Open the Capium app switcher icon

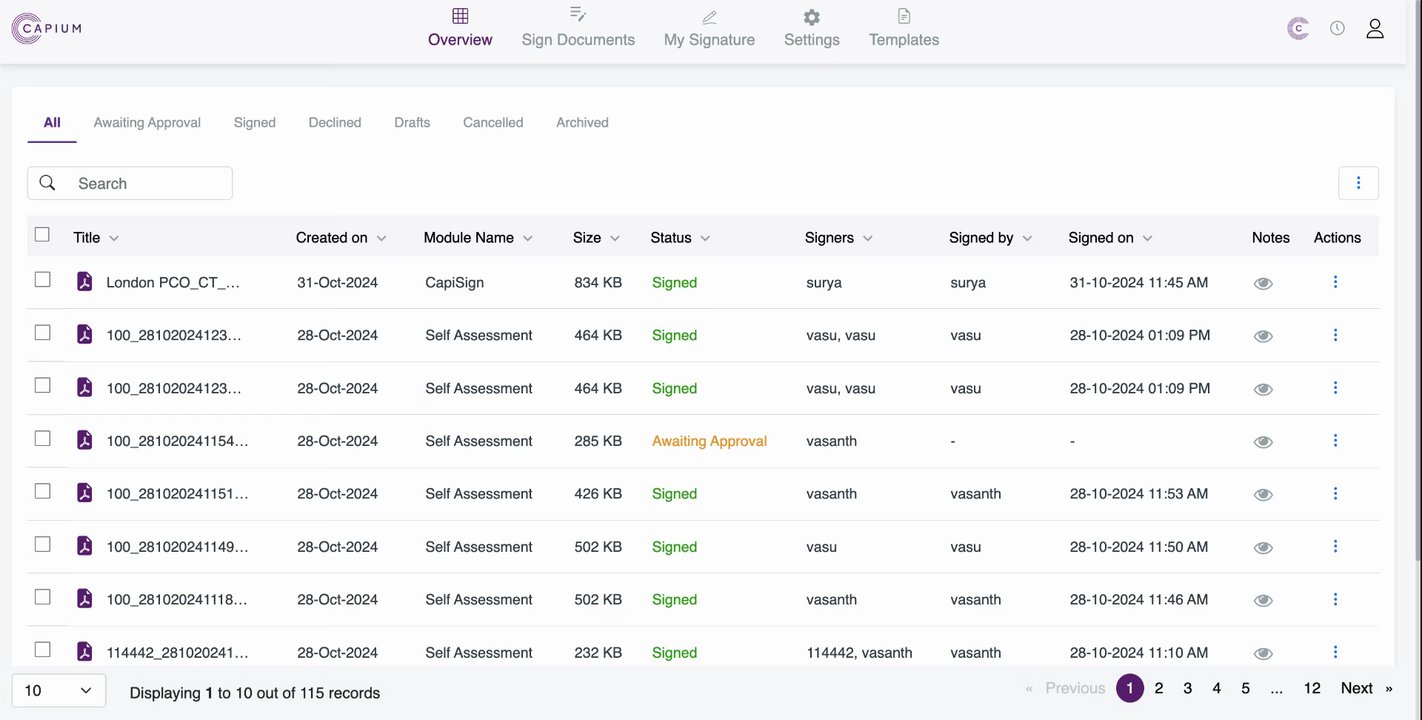click(1298, 29)
